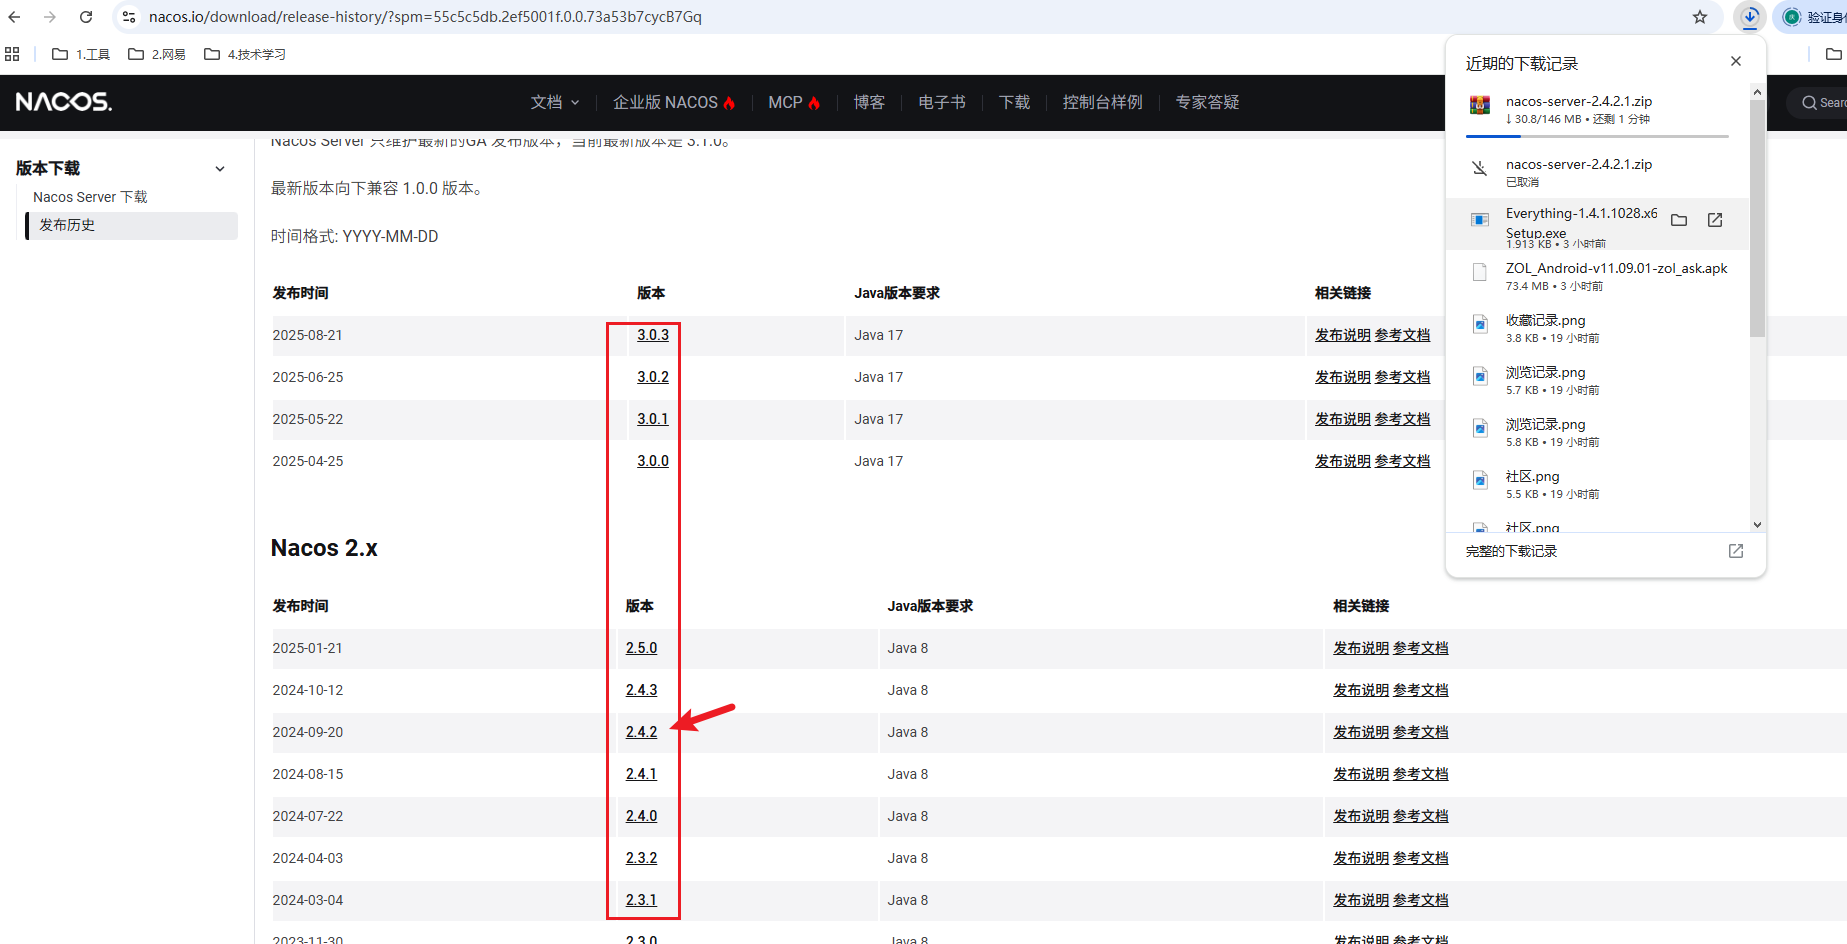1847x944 pixels.
Task: Open version 2.4.1 download link
Action: click(x=642, y=774)
